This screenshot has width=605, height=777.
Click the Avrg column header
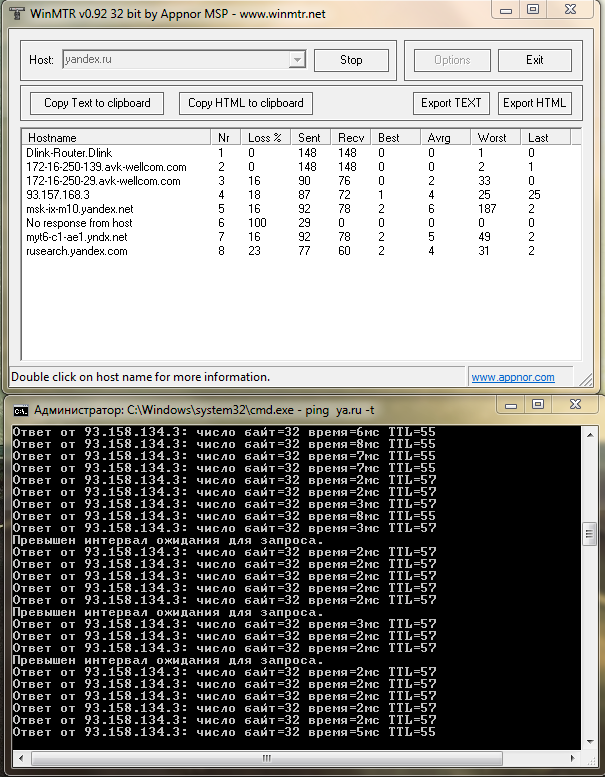pyautogui.click(x=445, y=137)
